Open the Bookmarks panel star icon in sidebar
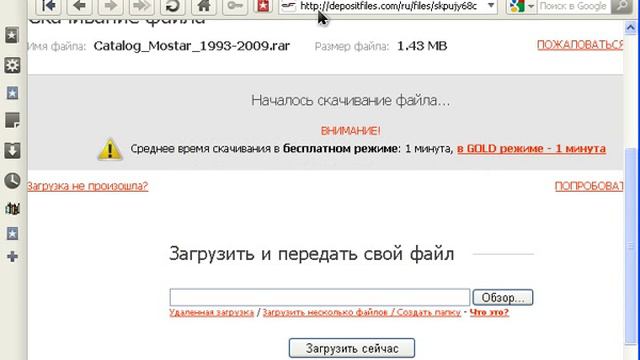Screen dimensions: 640x360 (12, 36)
